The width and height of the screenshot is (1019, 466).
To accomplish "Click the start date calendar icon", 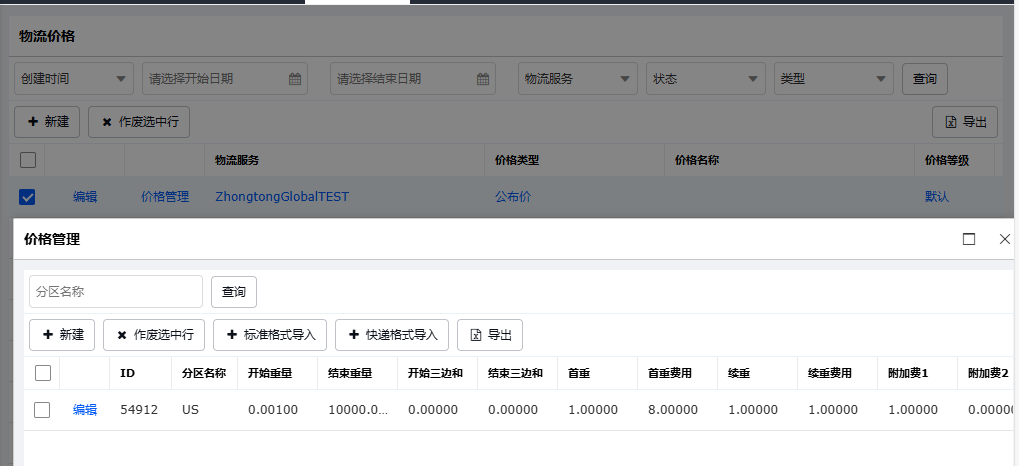I will coord(295,79).
